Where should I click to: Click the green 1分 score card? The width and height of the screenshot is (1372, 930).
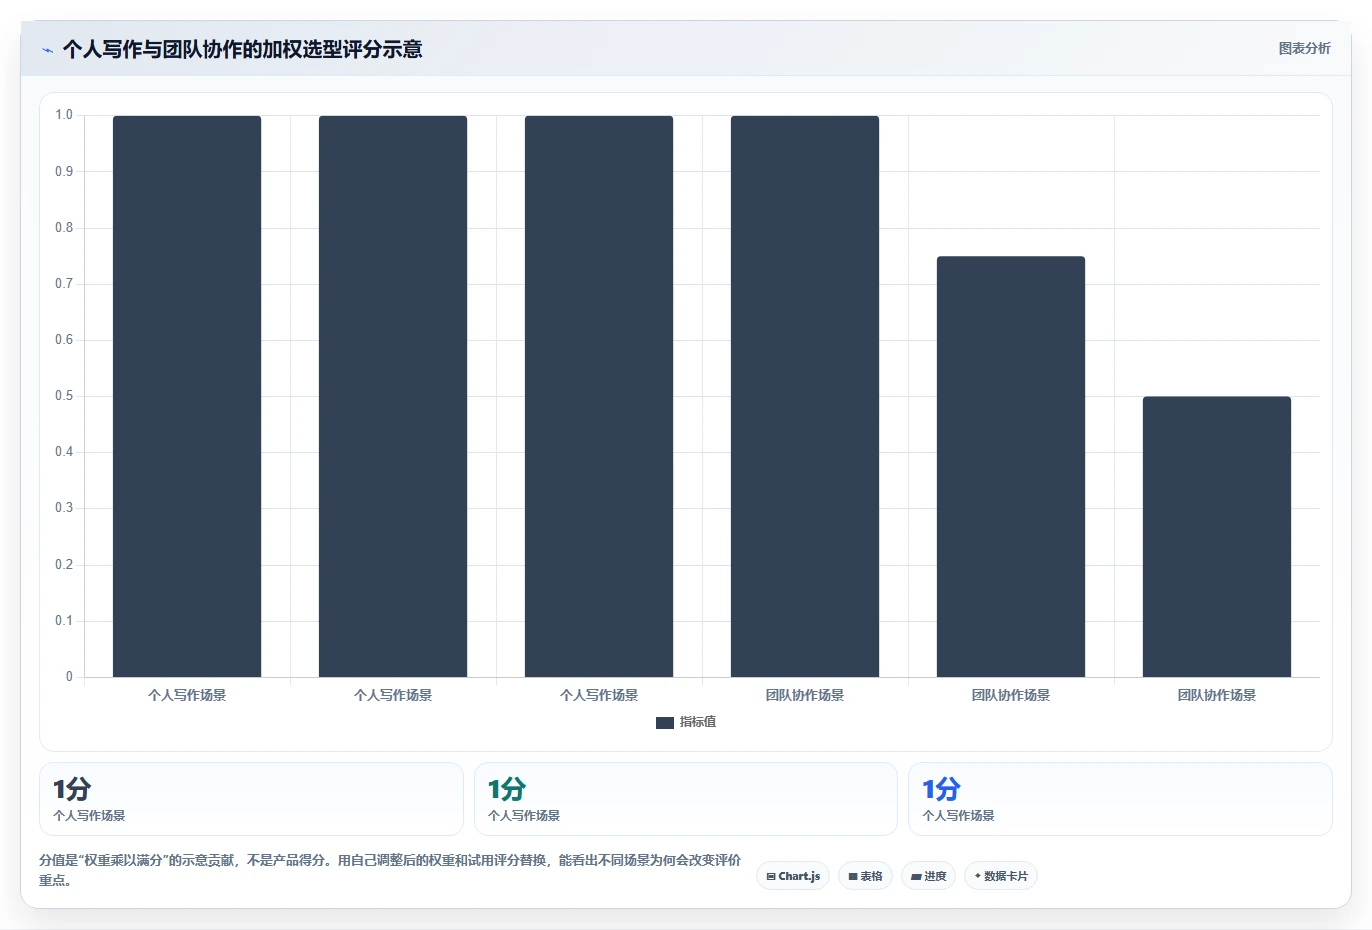(x=685, y=799)
